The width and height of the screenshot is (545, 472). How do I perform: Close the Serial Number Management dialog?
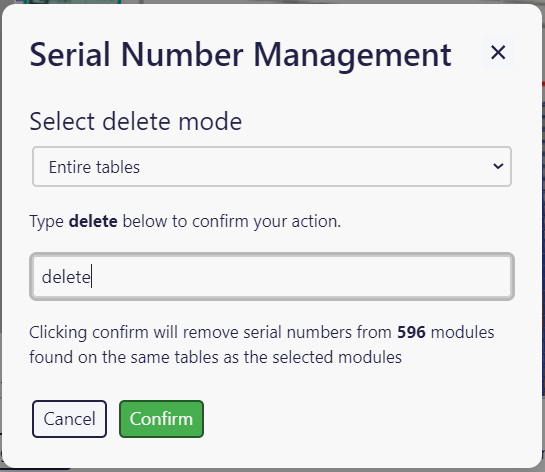(x=498, y=52)
